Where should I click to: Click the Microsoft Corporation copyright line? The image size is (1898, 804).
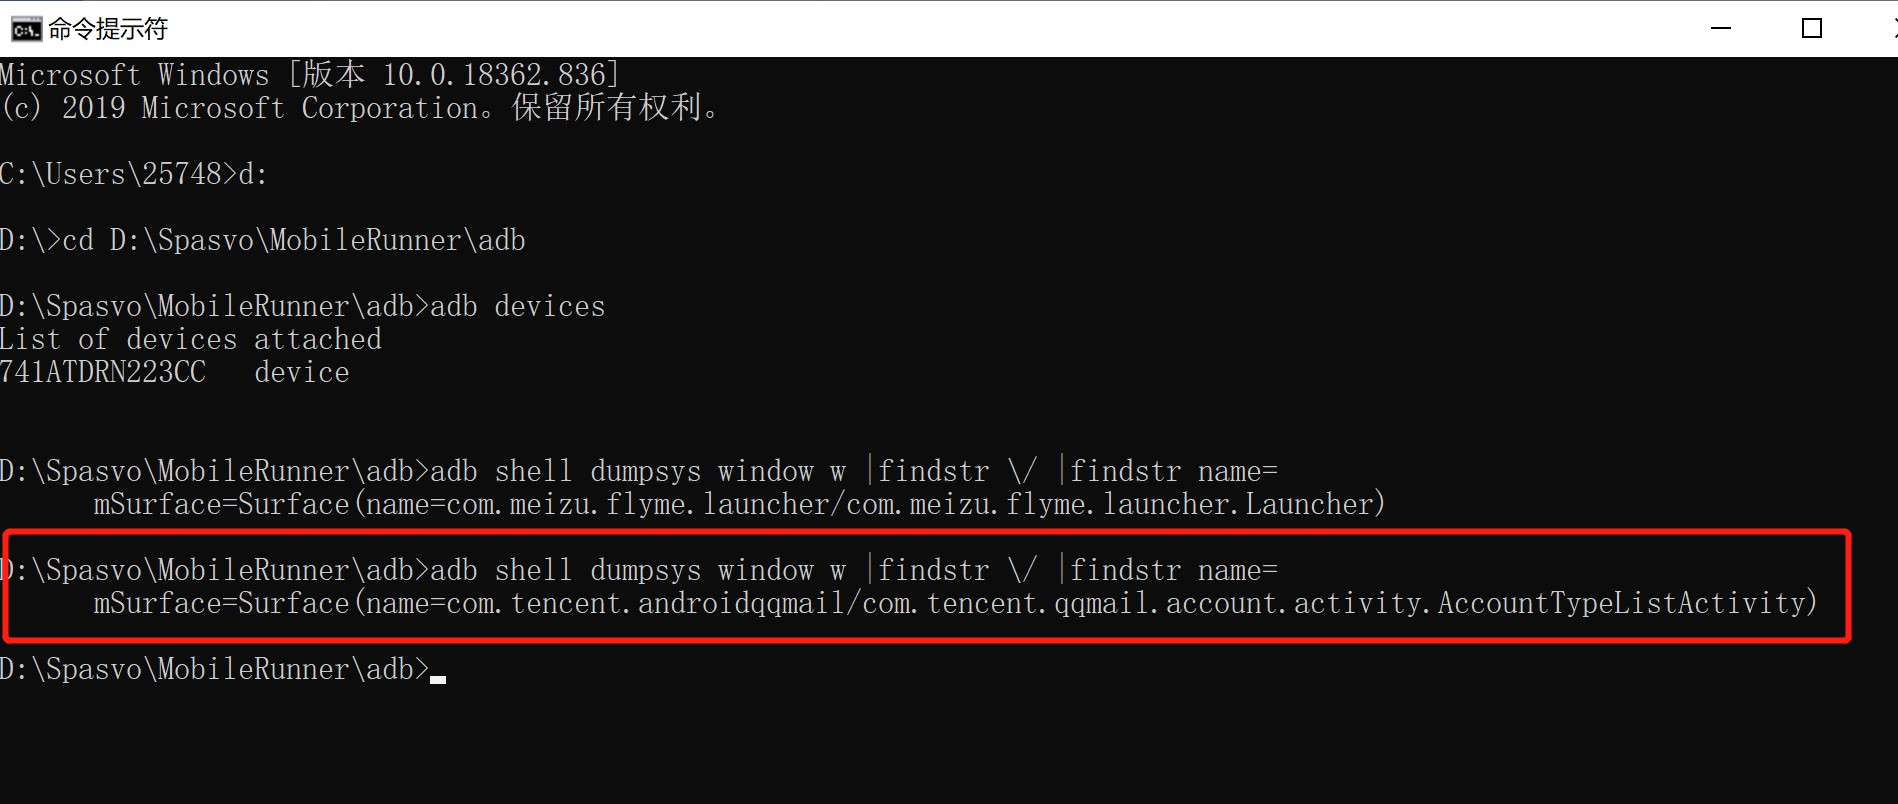(x=360, y=108)
